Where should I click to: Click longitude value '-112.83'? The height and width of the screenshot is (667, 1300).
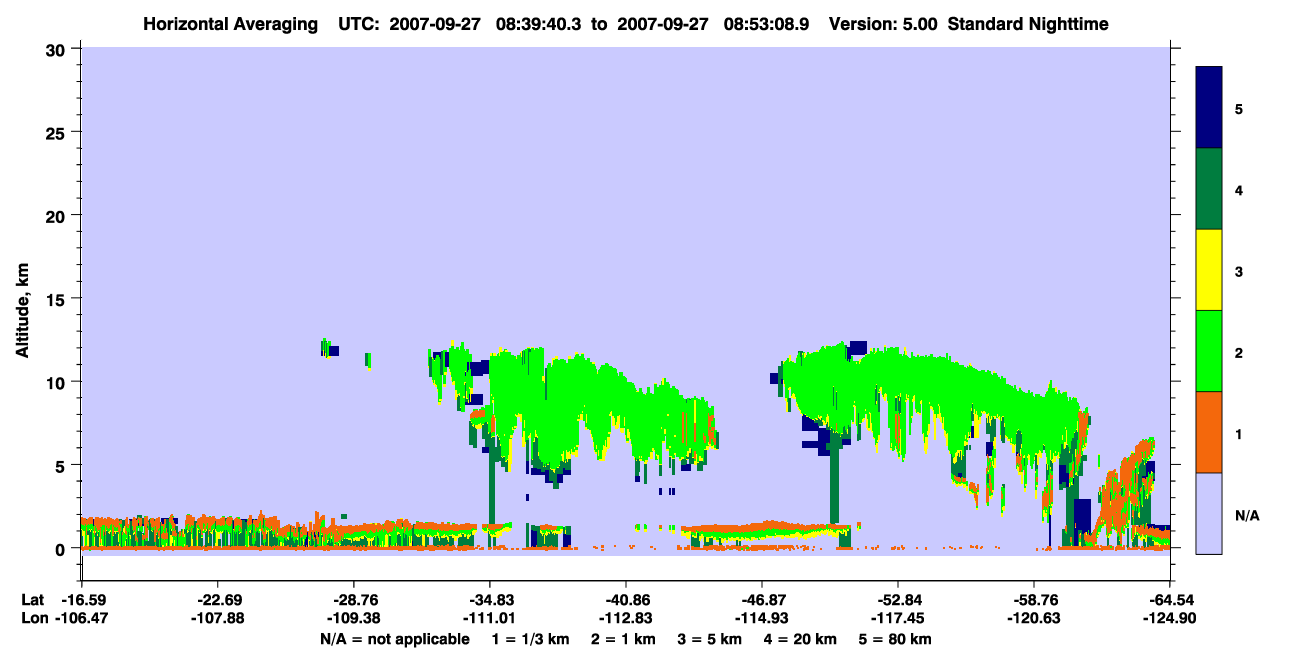[x=626, y=618]
